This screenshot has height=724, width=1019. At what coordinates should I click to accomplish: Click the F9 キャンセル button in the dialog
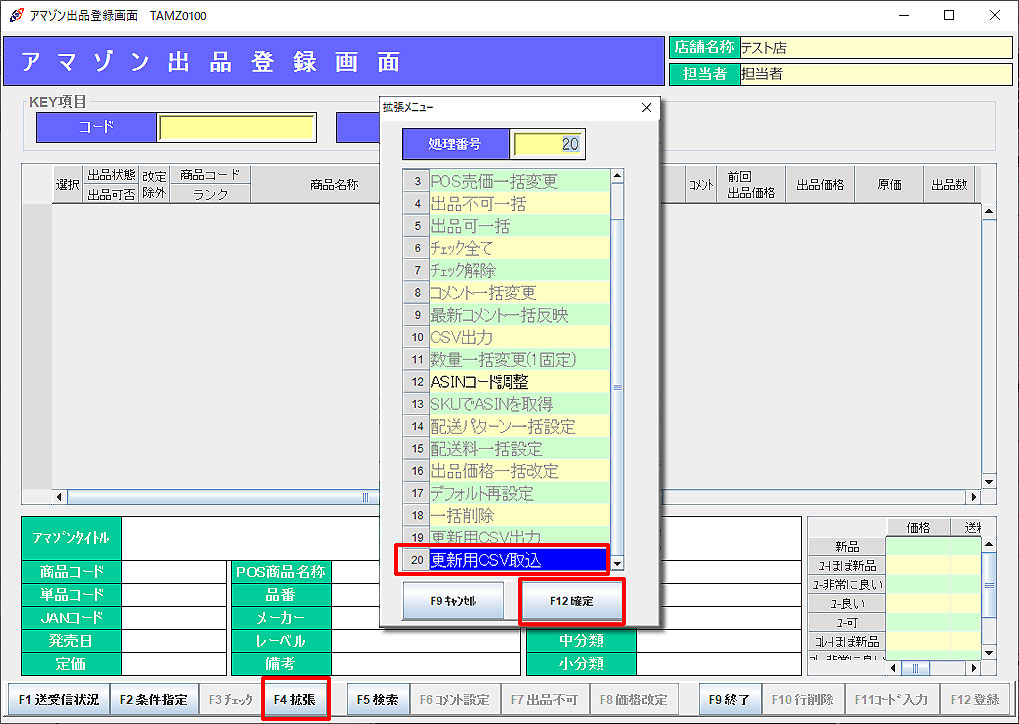click(453, 602)
